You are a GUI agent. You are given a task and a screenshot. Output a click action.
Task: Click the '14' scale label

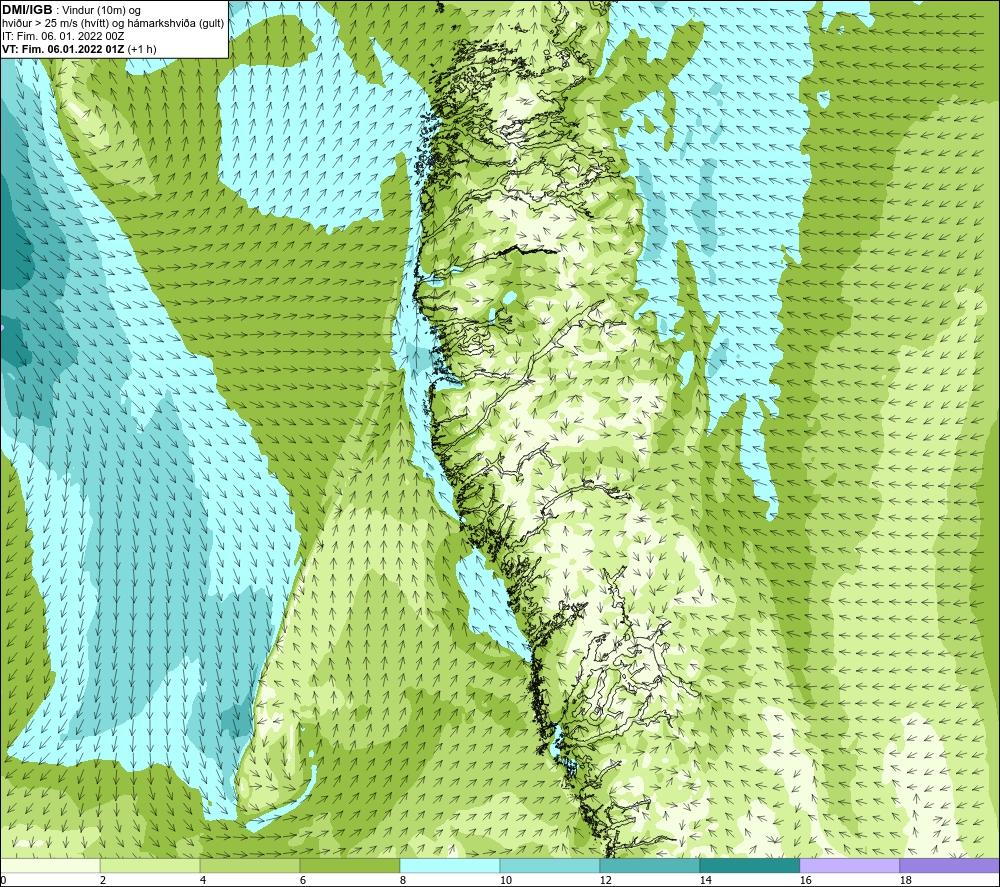click(x=705, y=880)
